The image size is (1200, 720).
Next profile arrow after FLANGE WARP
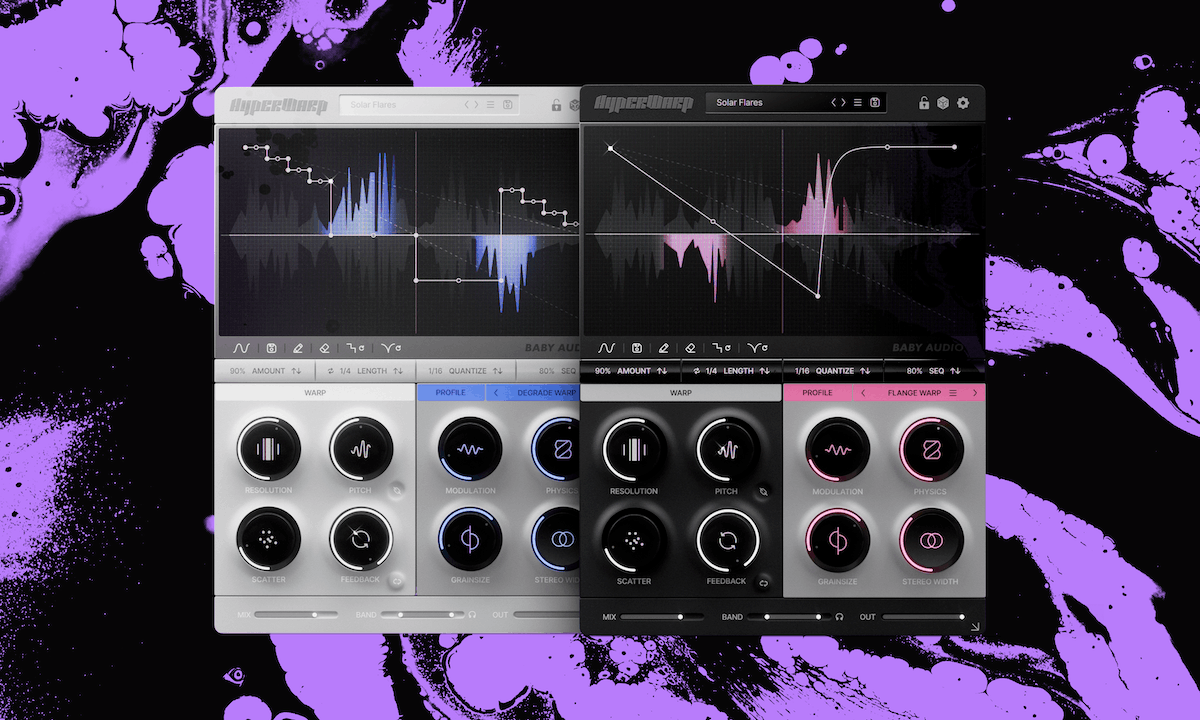coord(975,393)
